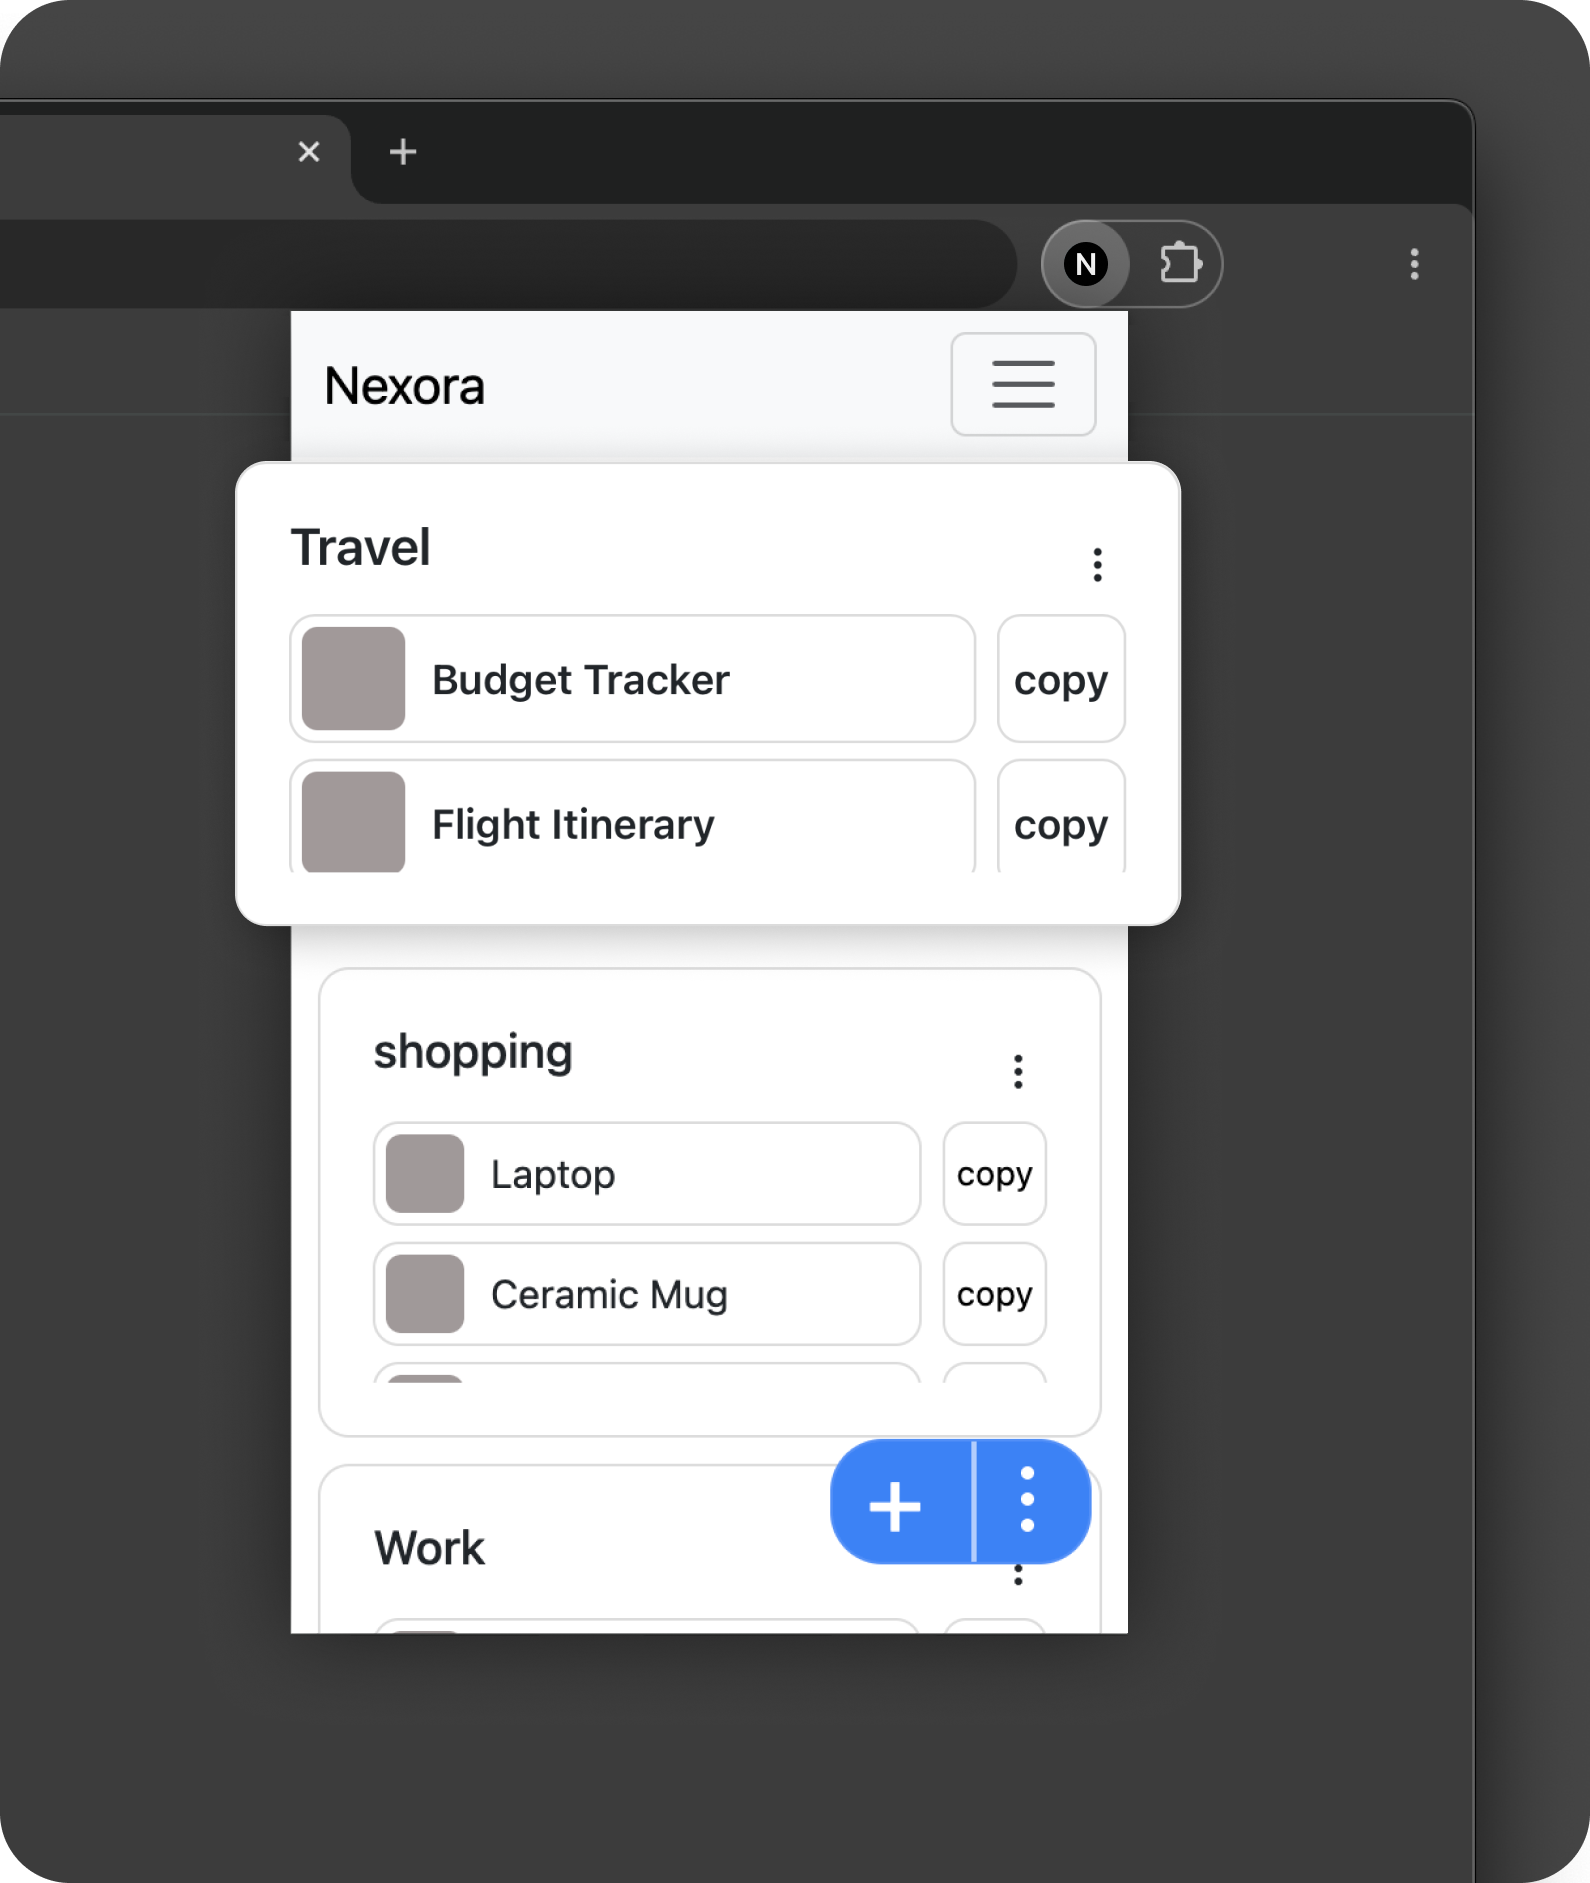Copy the Flight Itinerary item
This screenshot has height=1883, width=1590.
1061,818
